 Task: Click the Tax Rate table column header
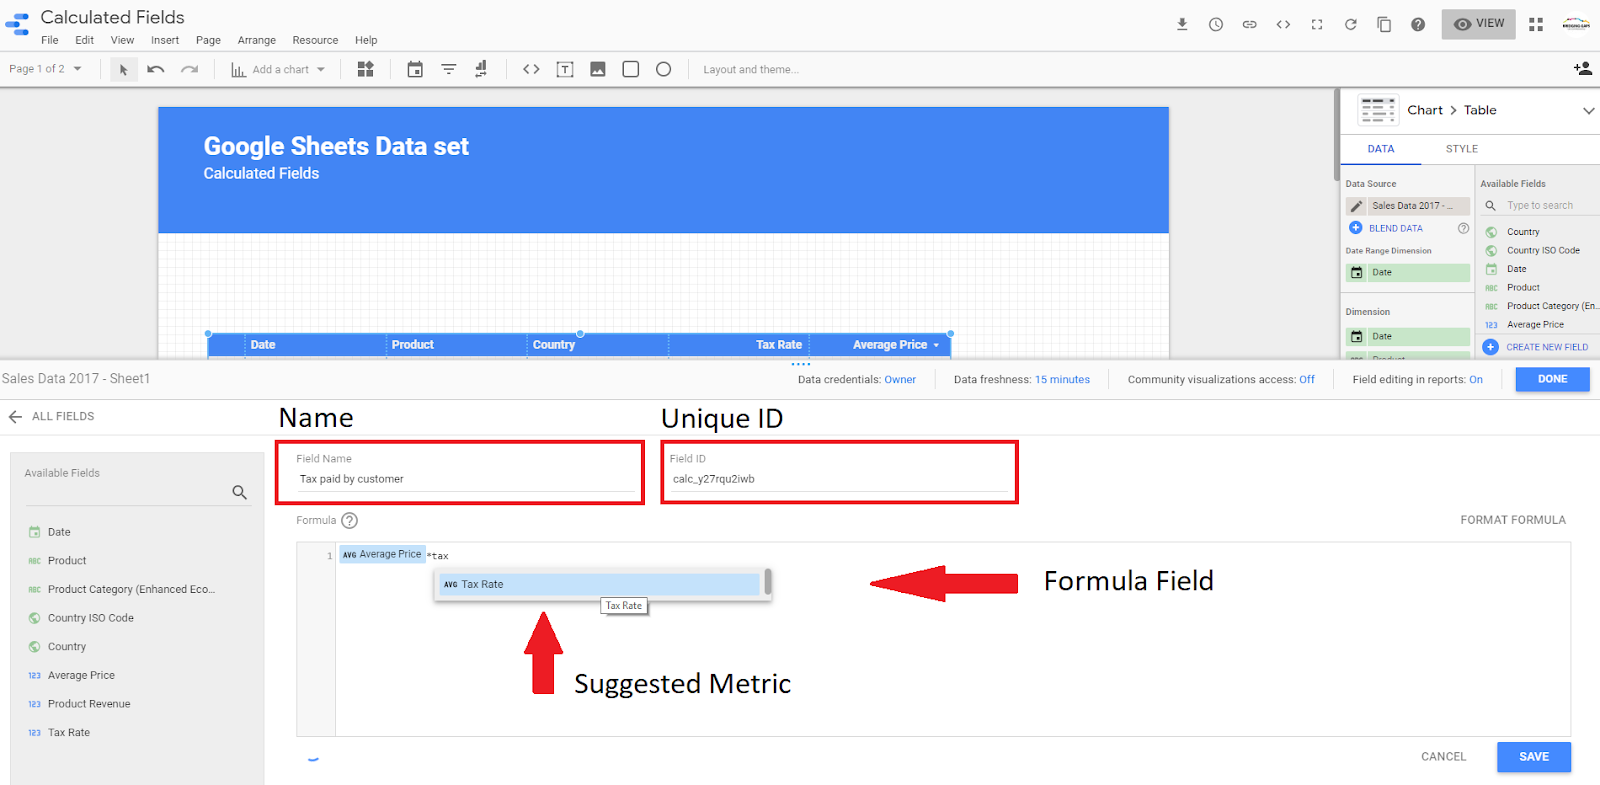point(778,345)
